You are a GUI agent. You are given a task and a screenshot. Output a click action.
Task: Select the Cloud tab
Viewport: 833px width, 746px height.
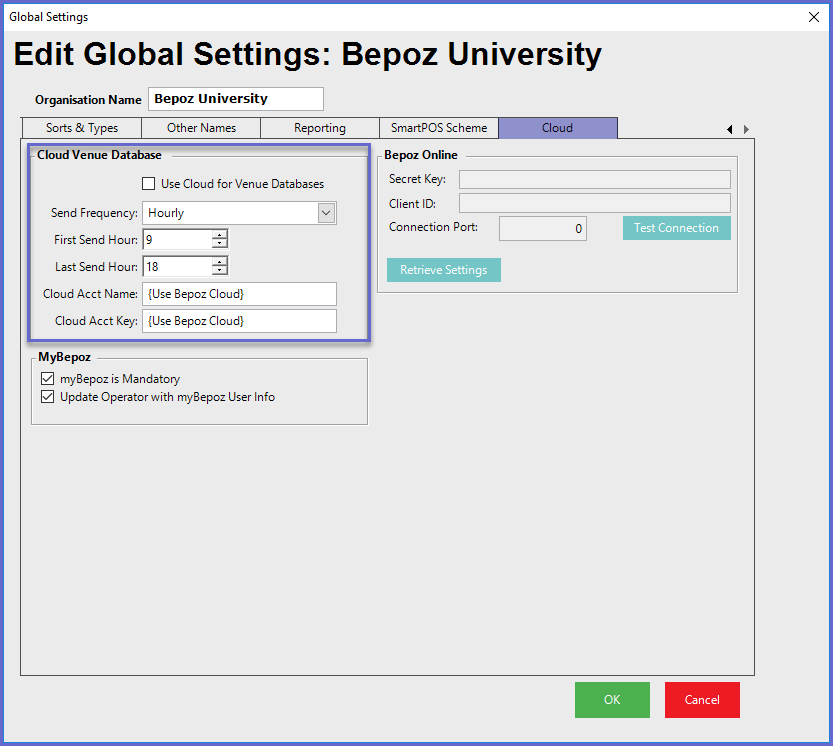558,128
